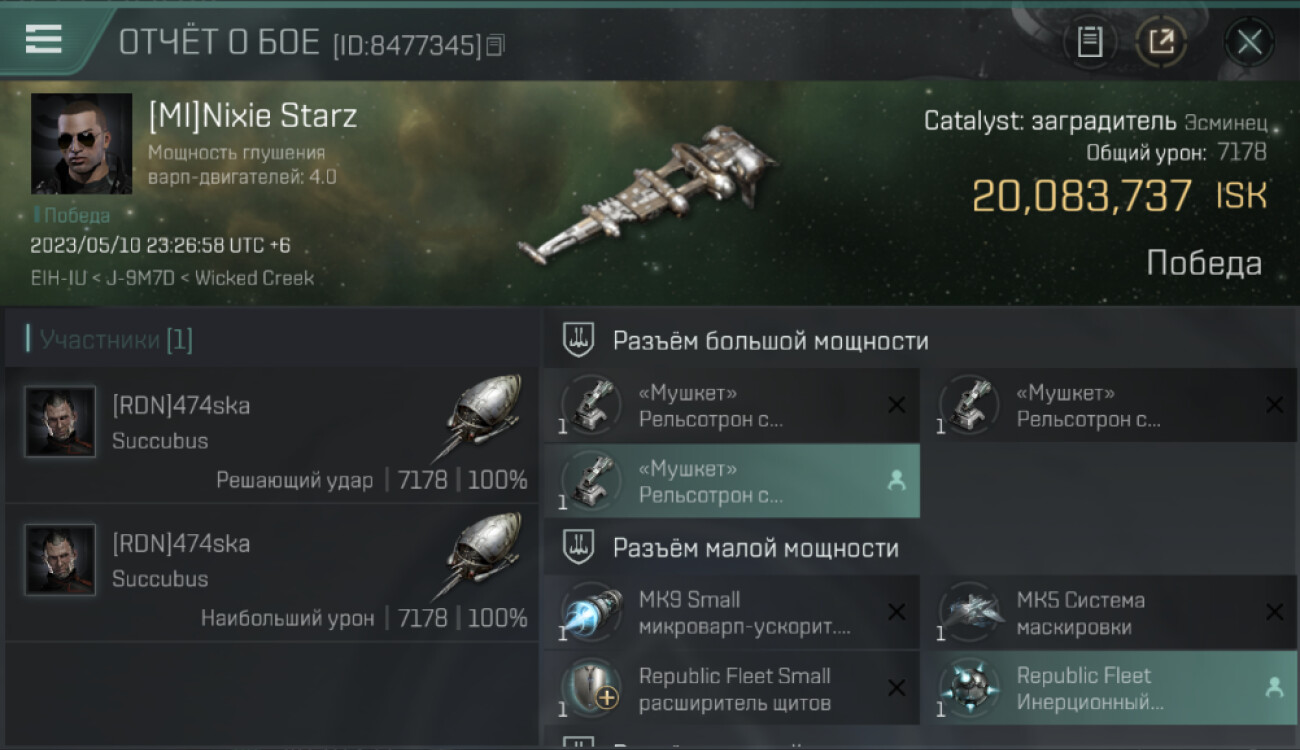Screen dimensions: 1300x750
Task: Open the hamburger menu at top left
Action: tap(43, 39)
